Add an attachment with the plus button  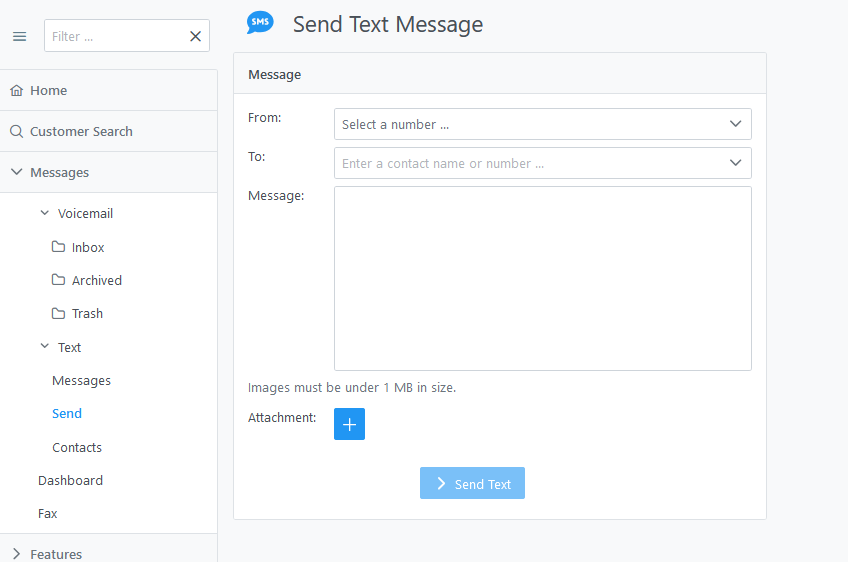coord(349,424)
